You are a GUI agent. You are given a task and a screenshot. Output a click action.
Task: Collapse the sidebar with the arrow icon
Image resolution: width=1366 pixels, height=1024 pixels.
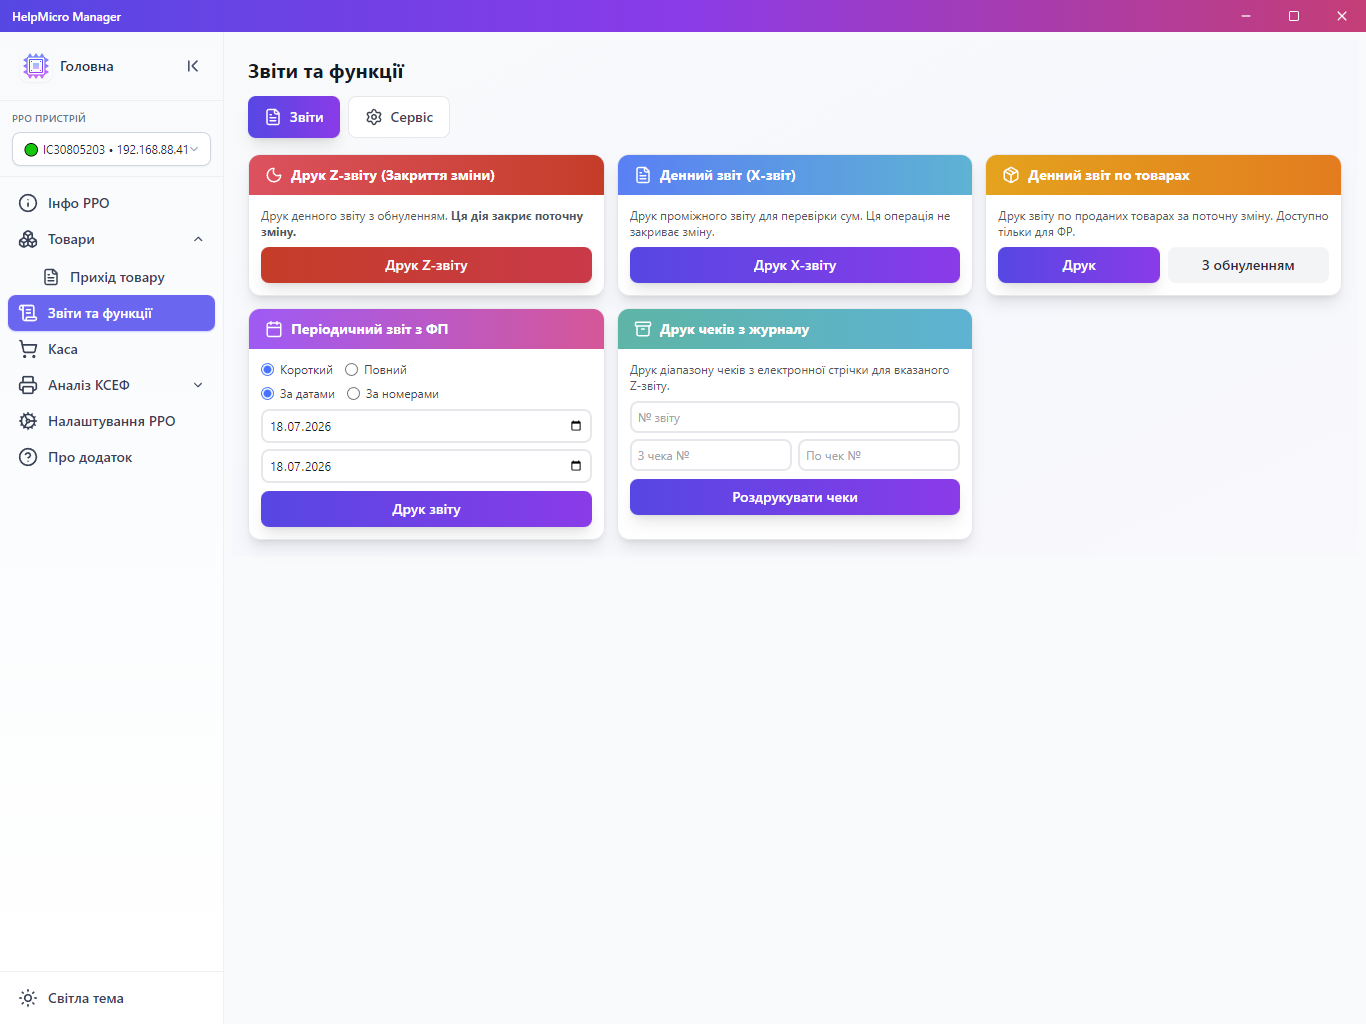click(193, 66)
